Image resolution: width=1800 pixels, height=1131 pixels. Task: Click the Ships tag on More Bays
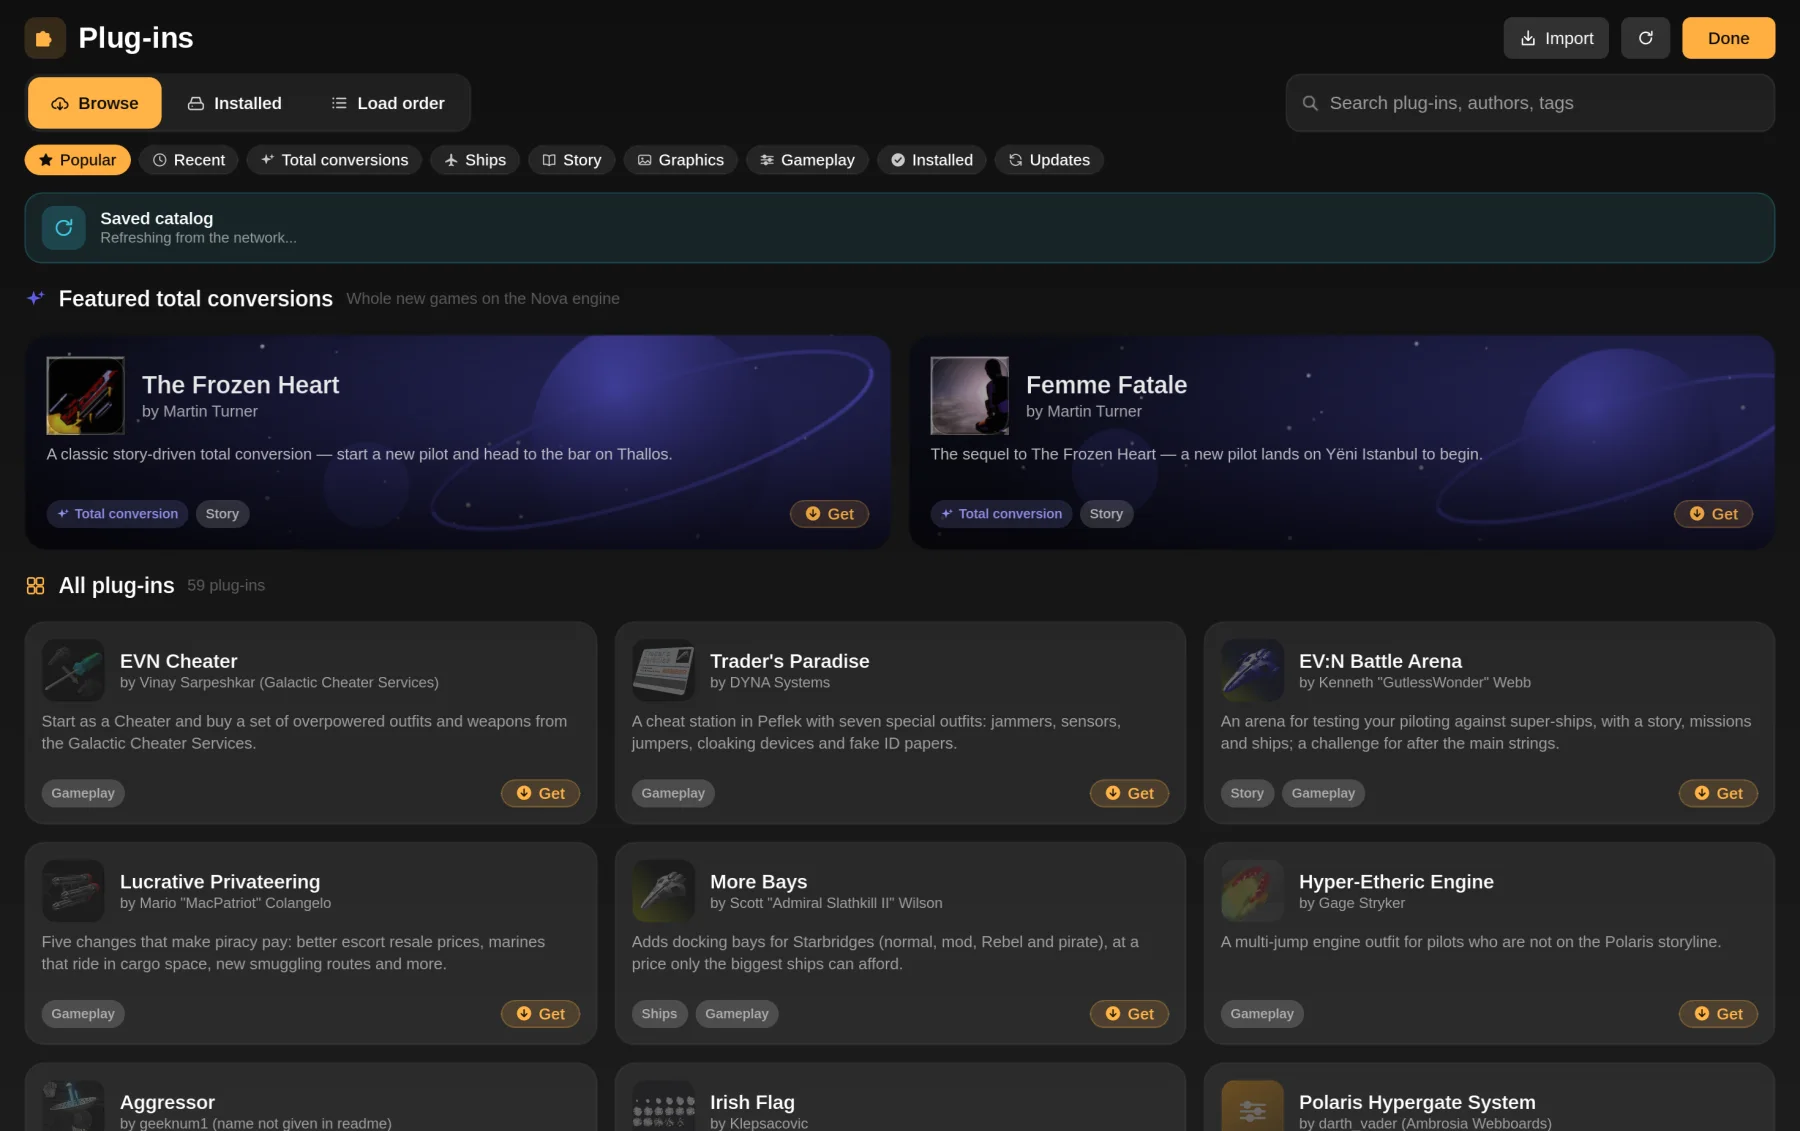click(x=659, y=1014)
